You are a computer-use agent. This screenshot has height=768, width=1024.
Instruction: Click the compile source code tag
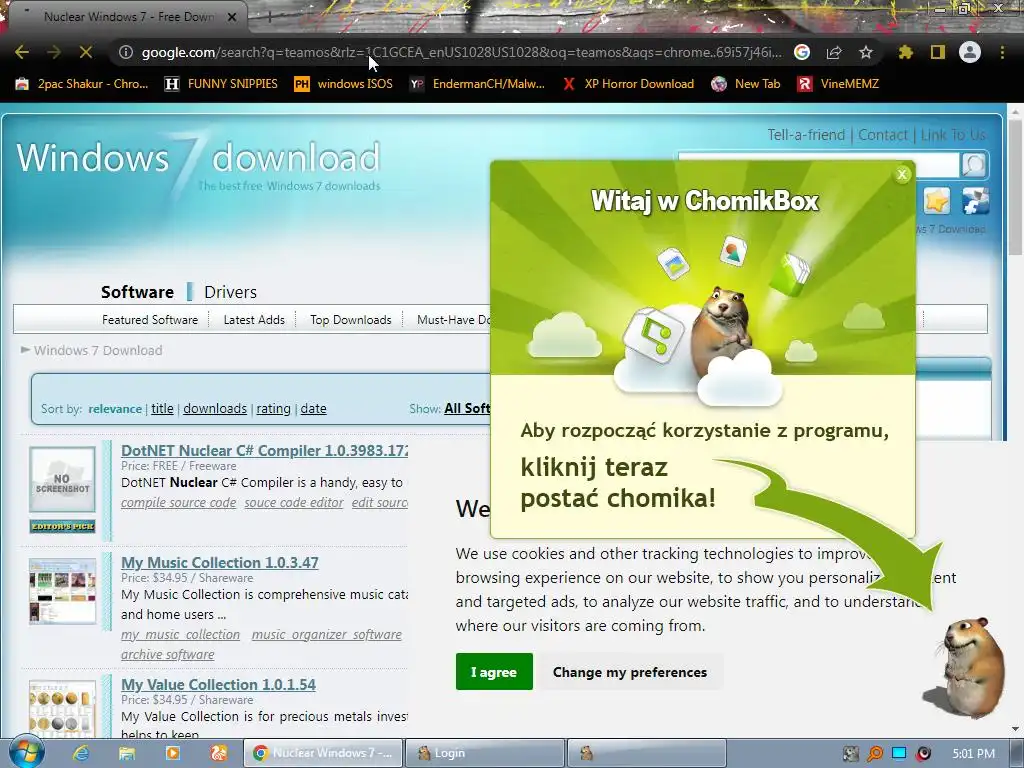click(x=178, y=503)
